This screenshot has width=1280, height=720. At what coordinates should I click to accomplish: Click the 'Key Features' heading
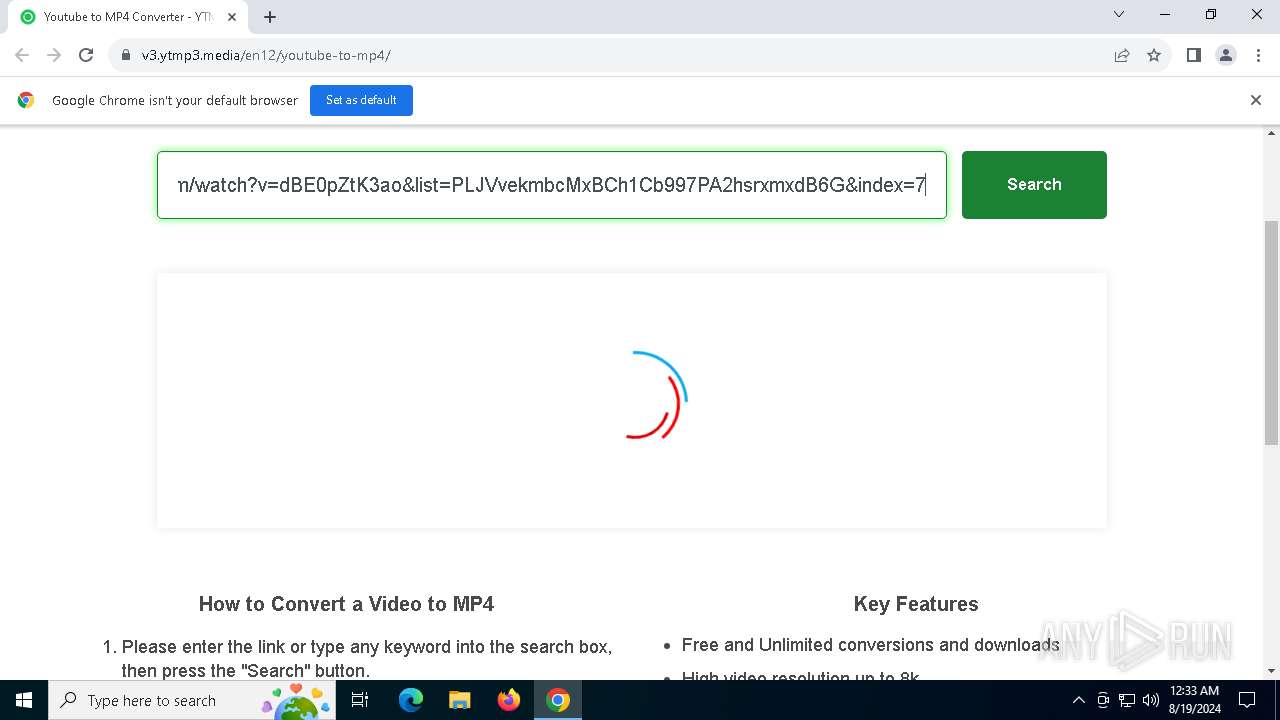click(916, 604)
